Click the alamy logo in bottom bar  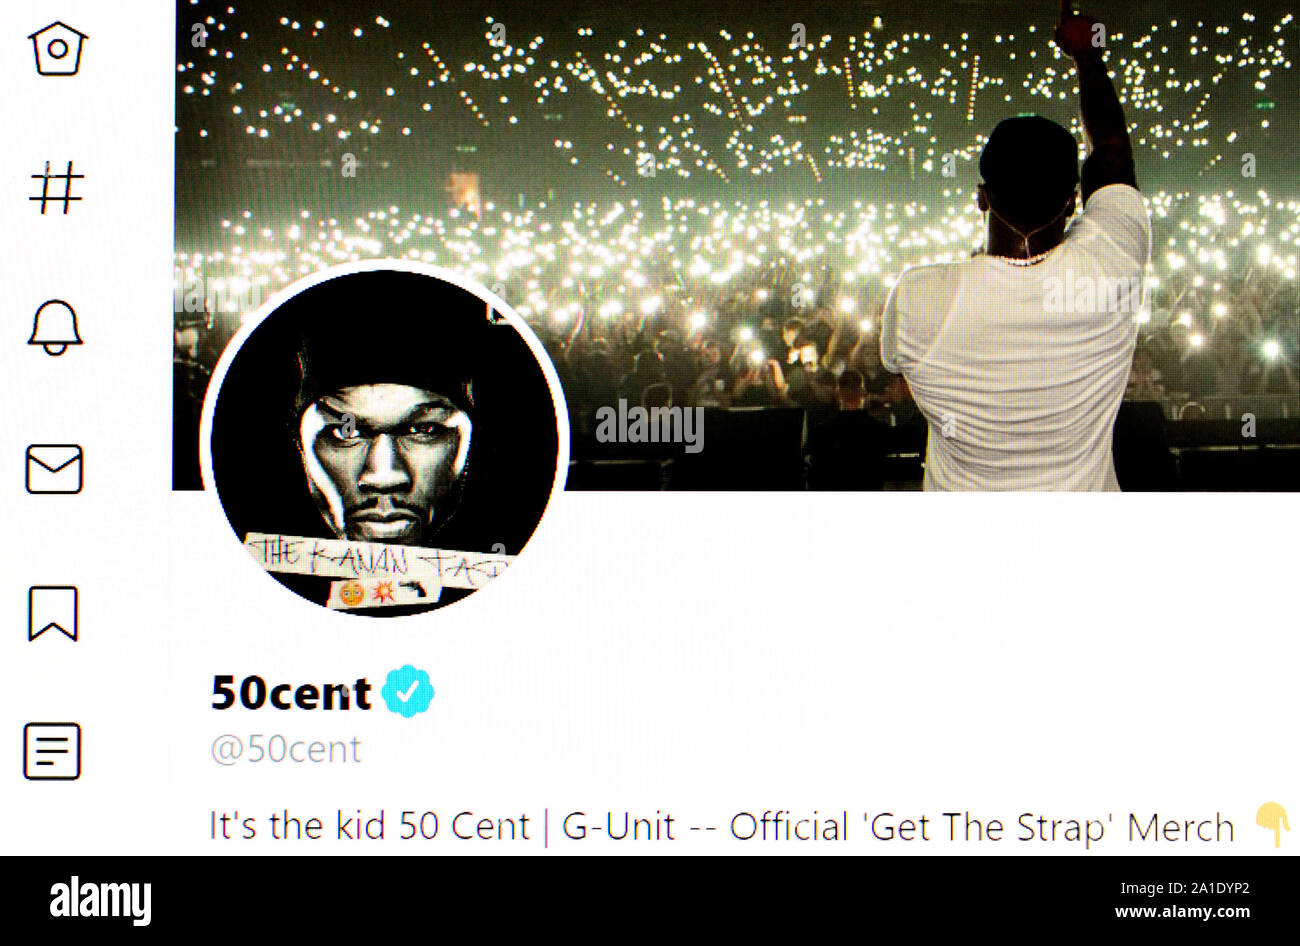pos(101,900)
